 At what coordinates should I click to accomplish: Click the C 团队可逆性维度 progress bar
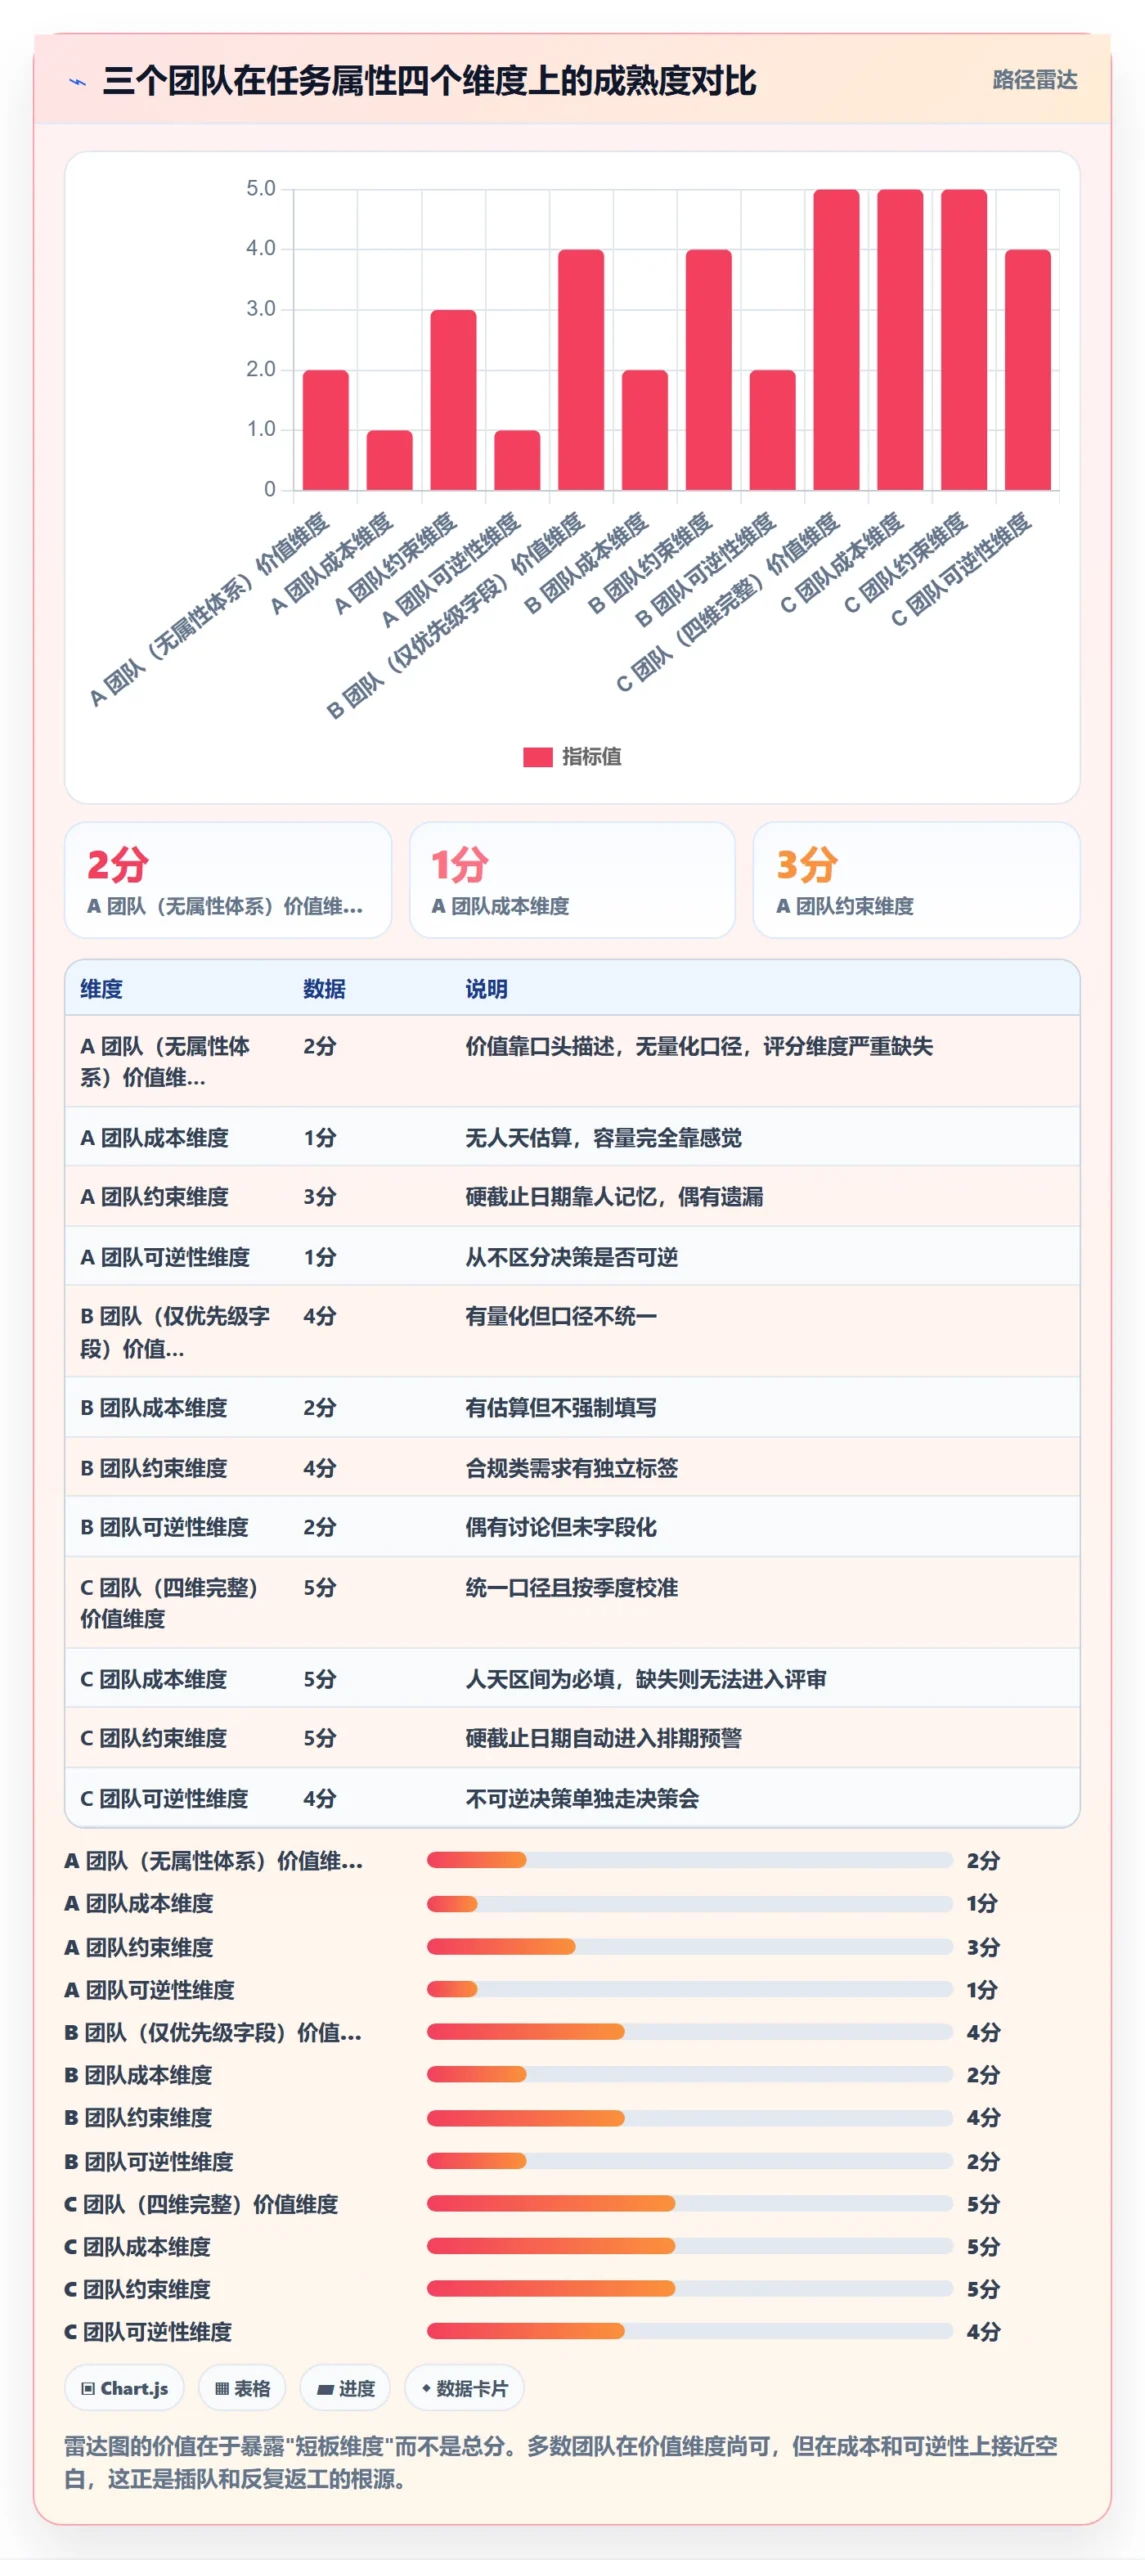pos(689,2331)
